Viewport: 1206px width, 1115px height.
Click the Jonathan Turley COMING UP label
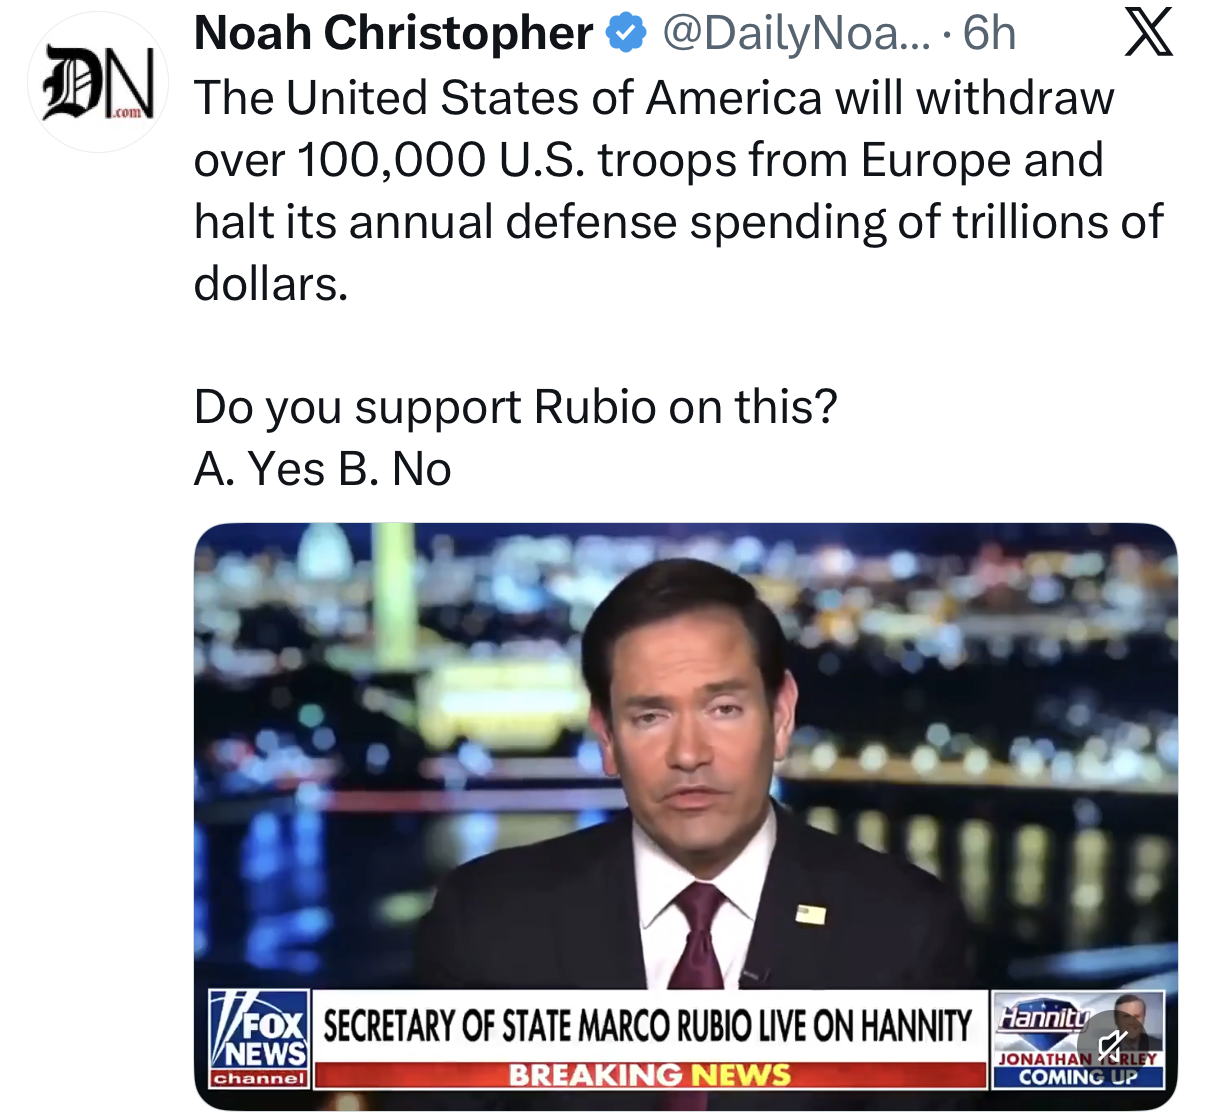tap(1078, 1068)
